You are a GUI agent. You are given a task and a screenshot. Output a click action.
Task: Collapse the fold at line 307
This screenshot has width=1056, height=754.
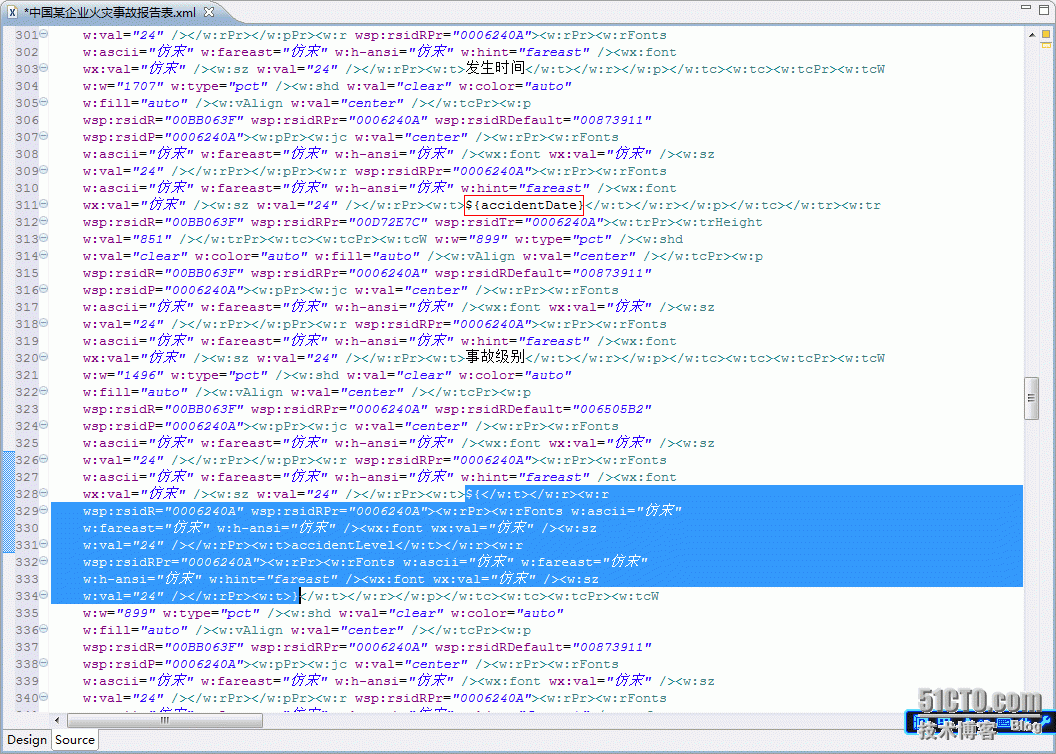(44, 135)
